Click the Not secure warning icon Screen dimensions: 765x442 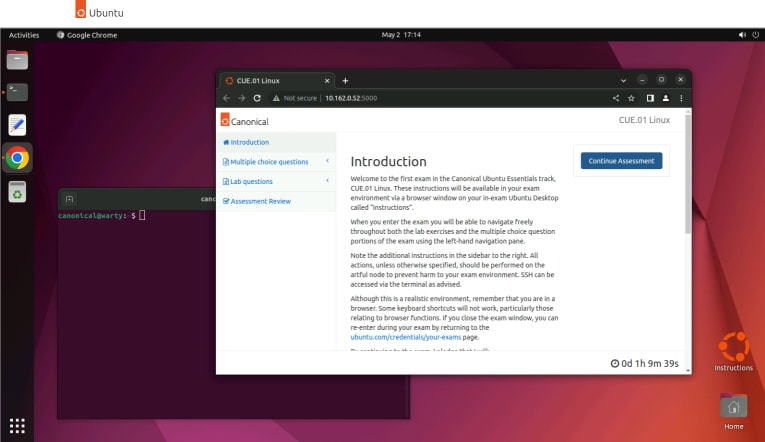point(276,98)
